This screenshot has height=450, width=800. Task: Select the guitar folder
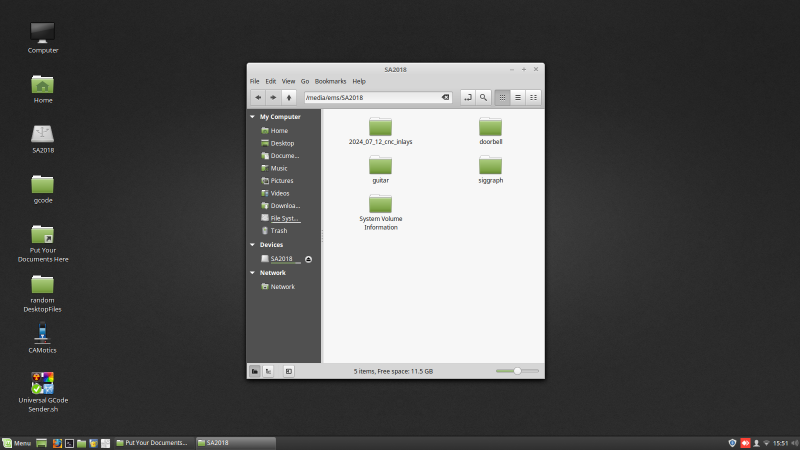pyautogui.click(x=381, y=170)
